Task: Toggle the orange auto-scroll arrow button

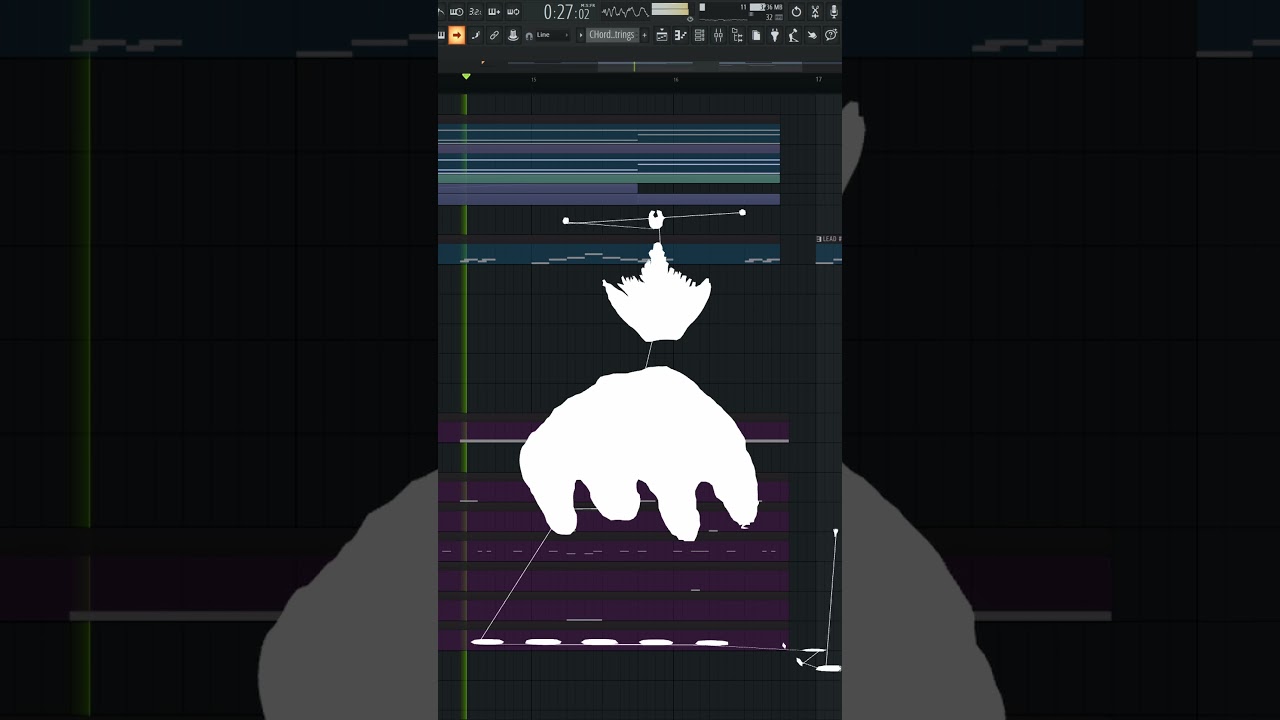Action: [456, 35]
